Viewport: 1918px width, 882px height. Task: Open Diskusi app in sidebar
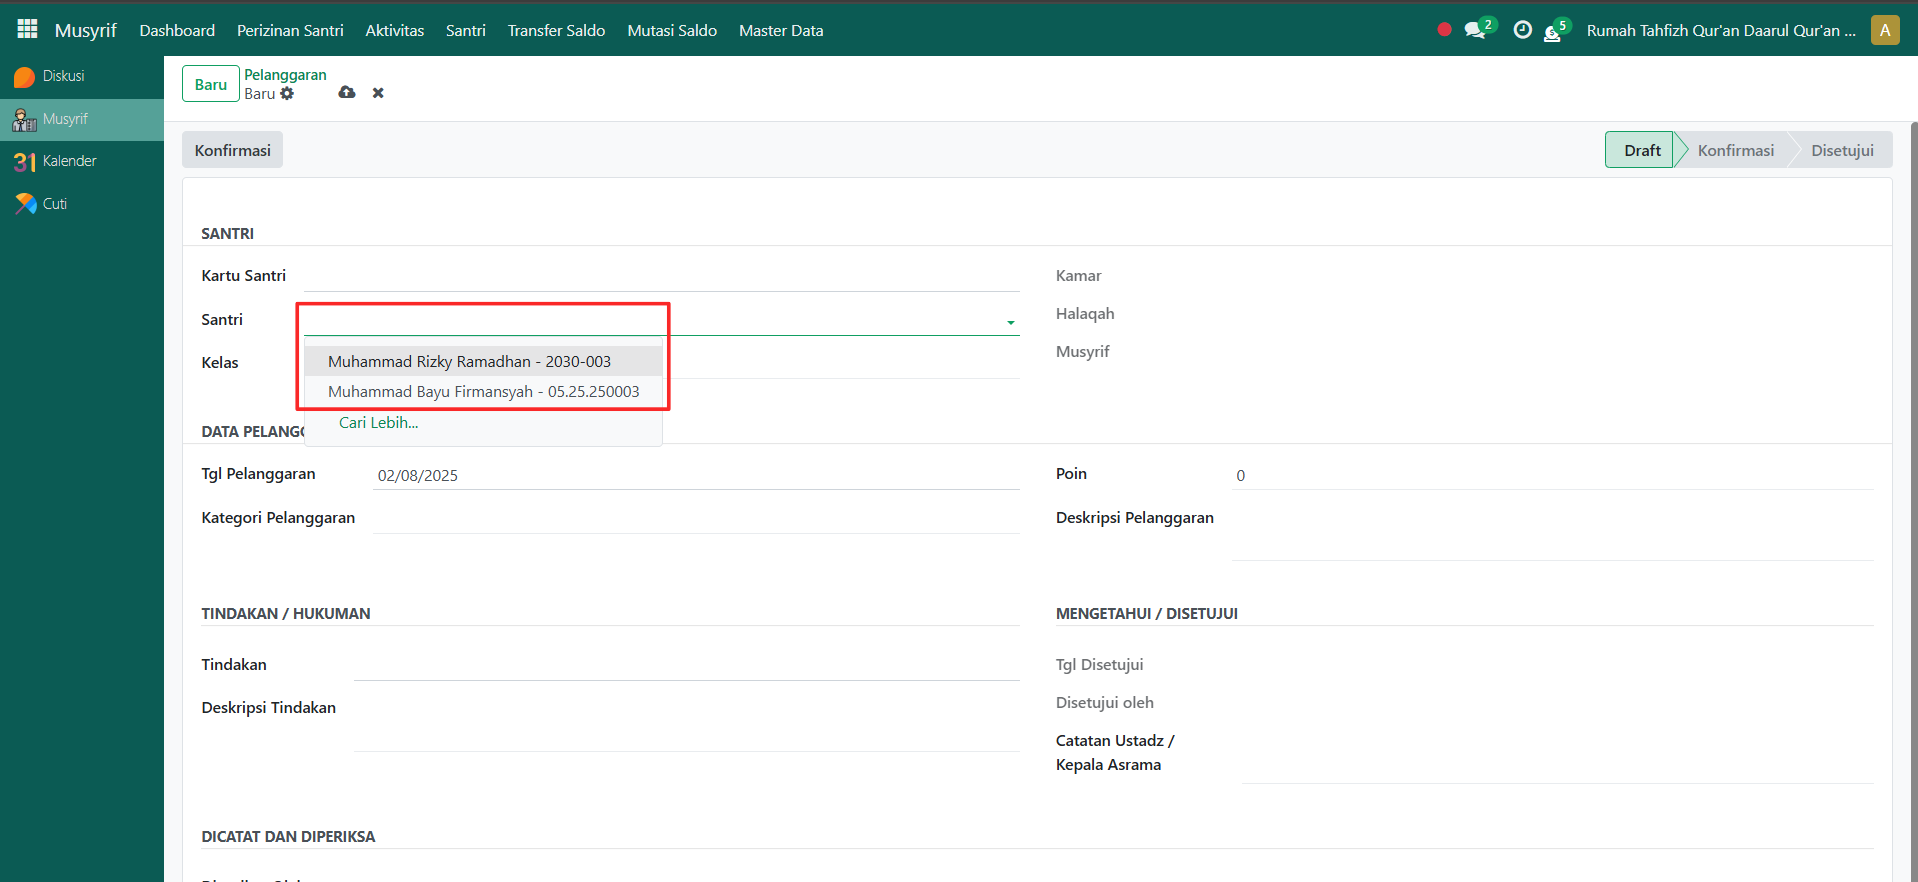tap(63, 76)
